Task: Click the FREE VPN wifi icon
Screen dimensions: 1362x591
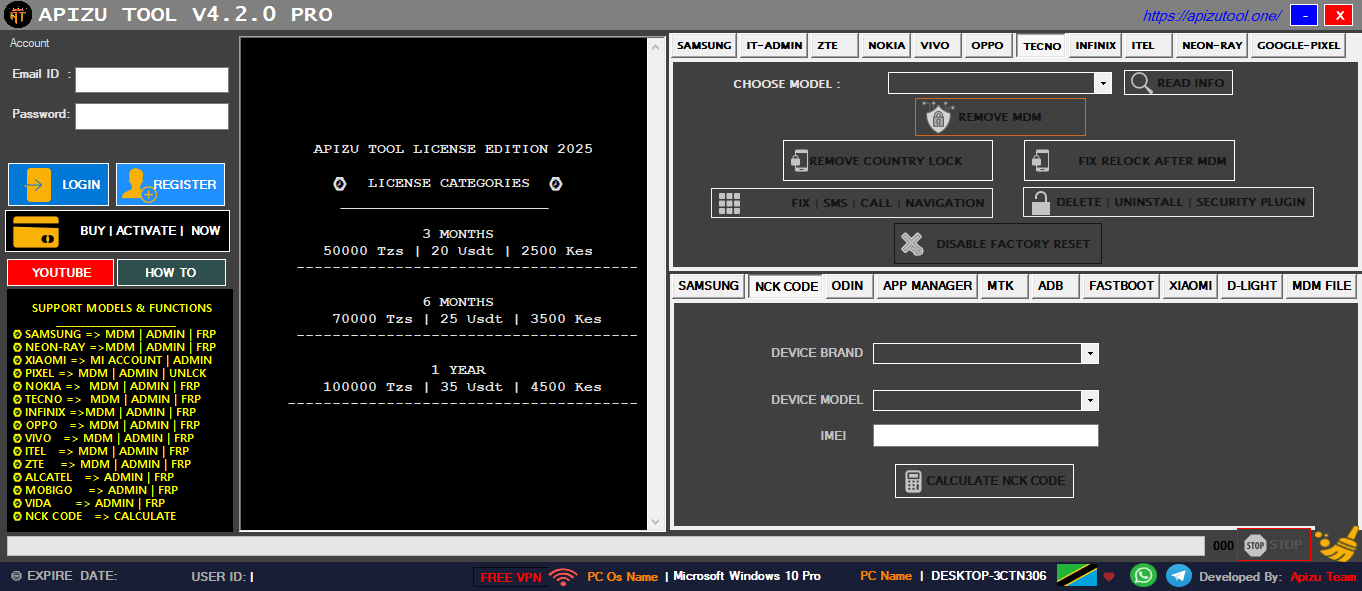Action: click(x=562, y=575)
